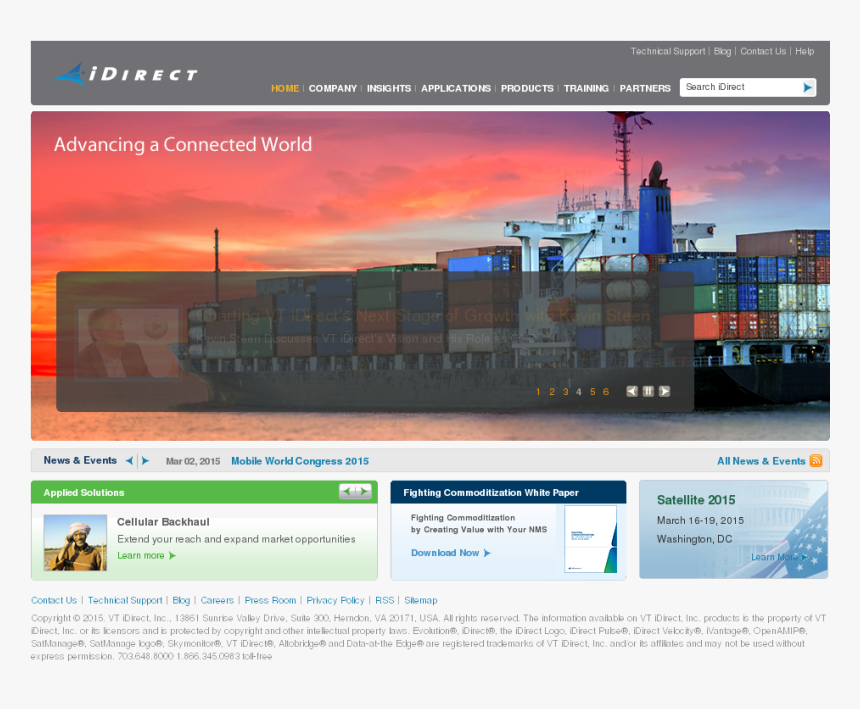The height and width of the screenshot is (709, 860).
Task: Open Blog link in top bar
Action: (x=722, y=51)
